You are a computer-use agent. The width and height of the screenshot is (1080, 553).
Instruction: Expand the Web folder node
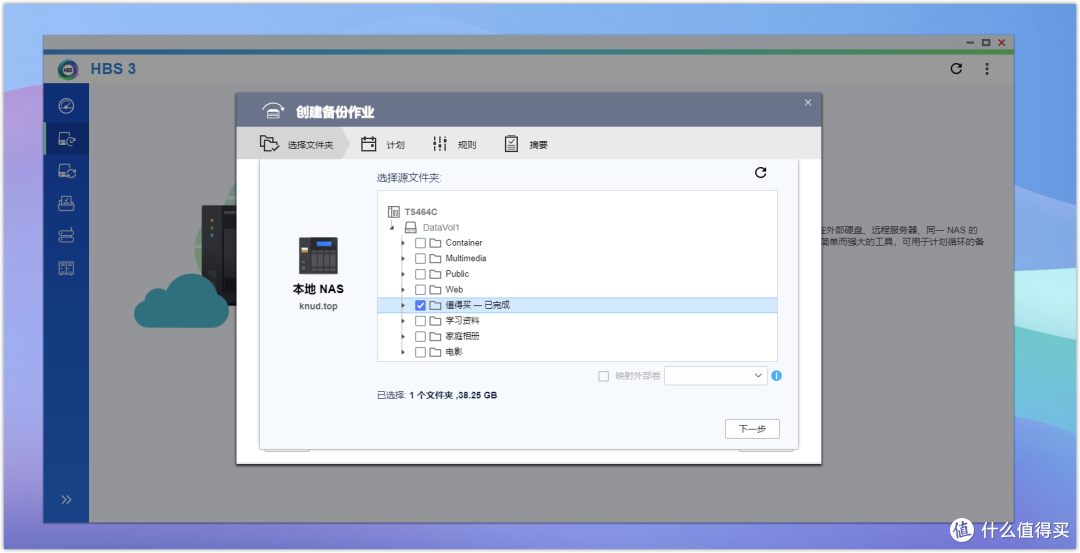[x=403, y=289]
